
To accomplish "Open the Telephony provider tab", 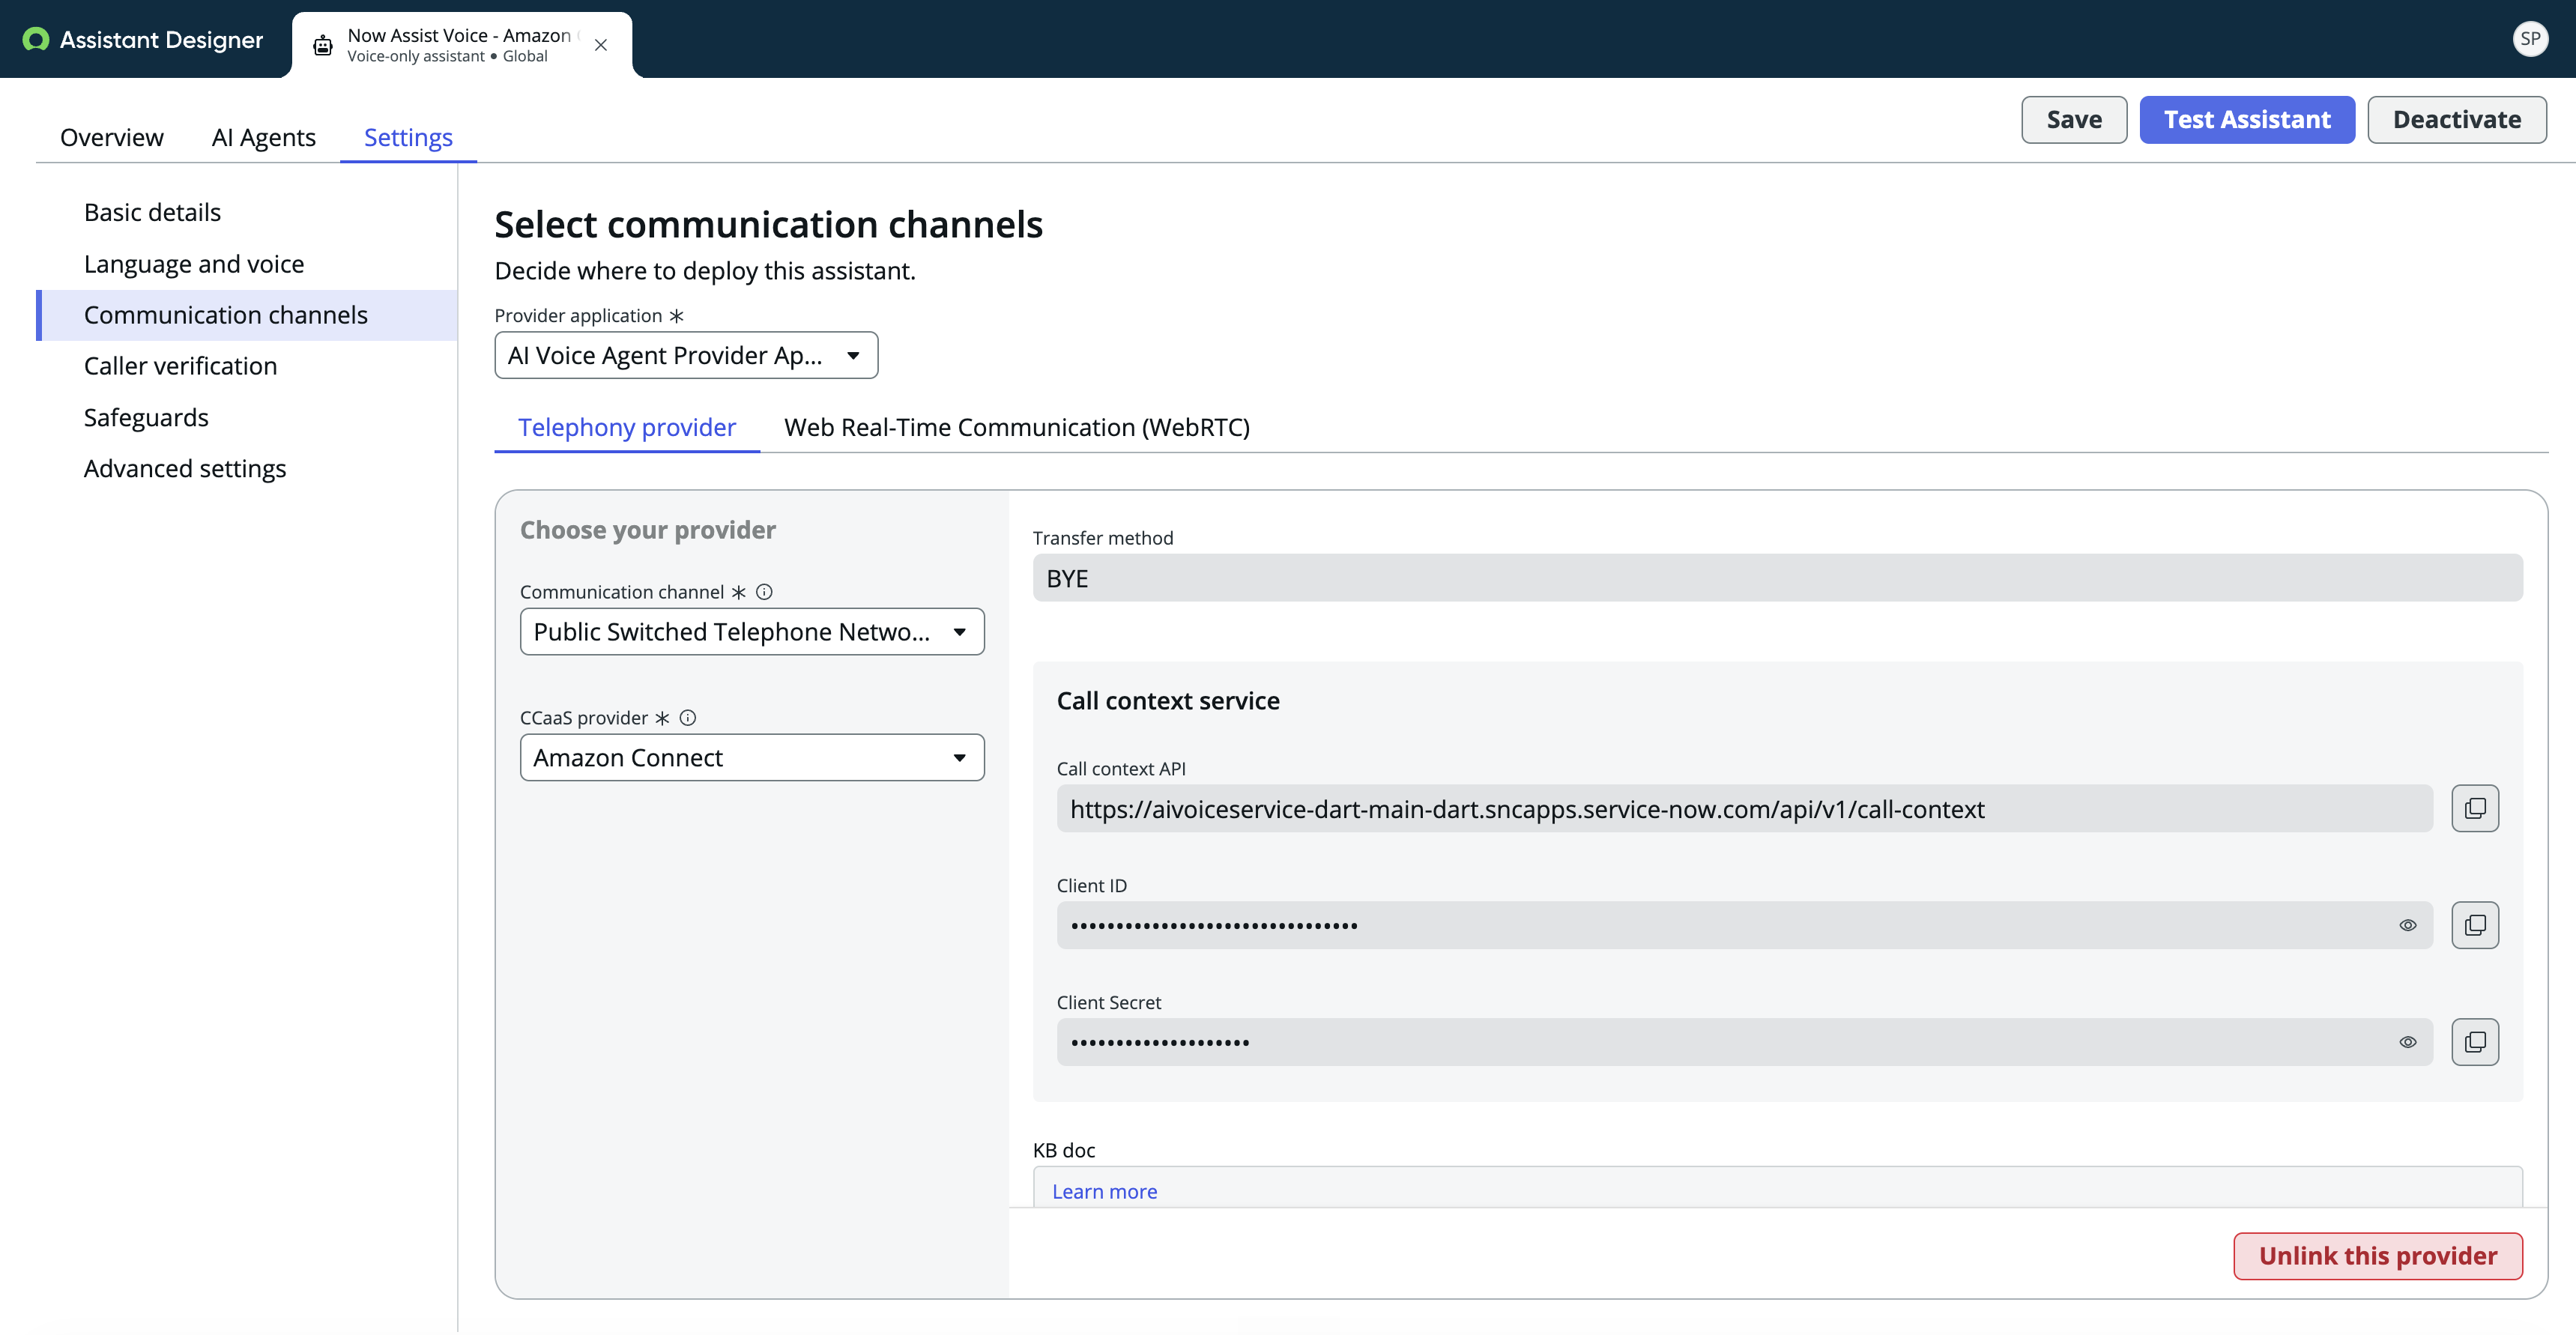I will tap(627, 427).
